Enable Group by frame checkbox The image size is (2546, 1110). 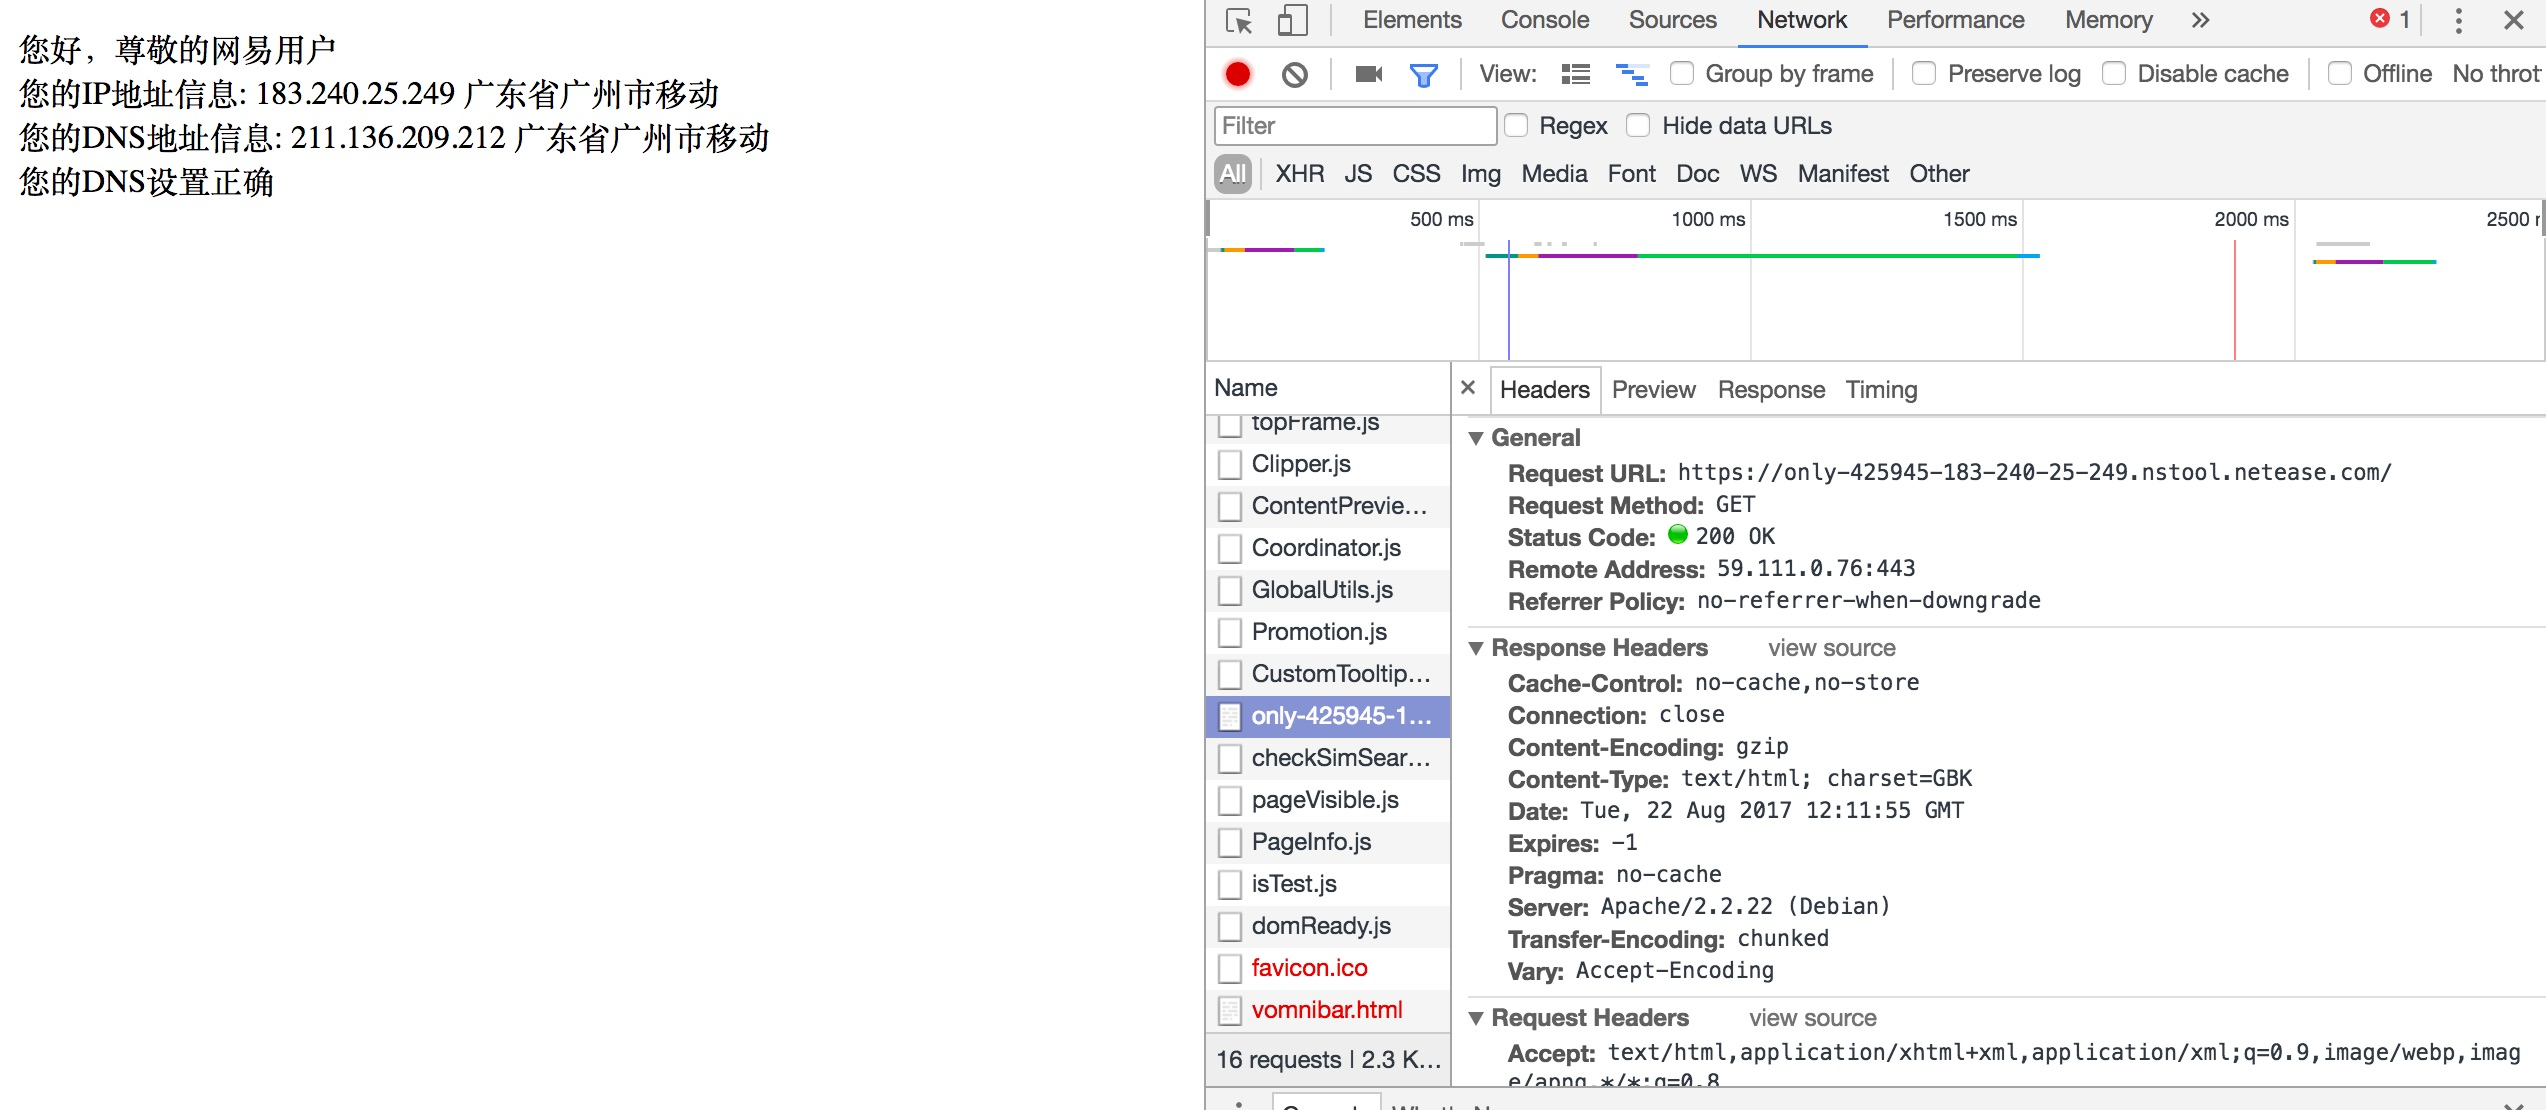pyautogui.click(x=1682, y=74)
